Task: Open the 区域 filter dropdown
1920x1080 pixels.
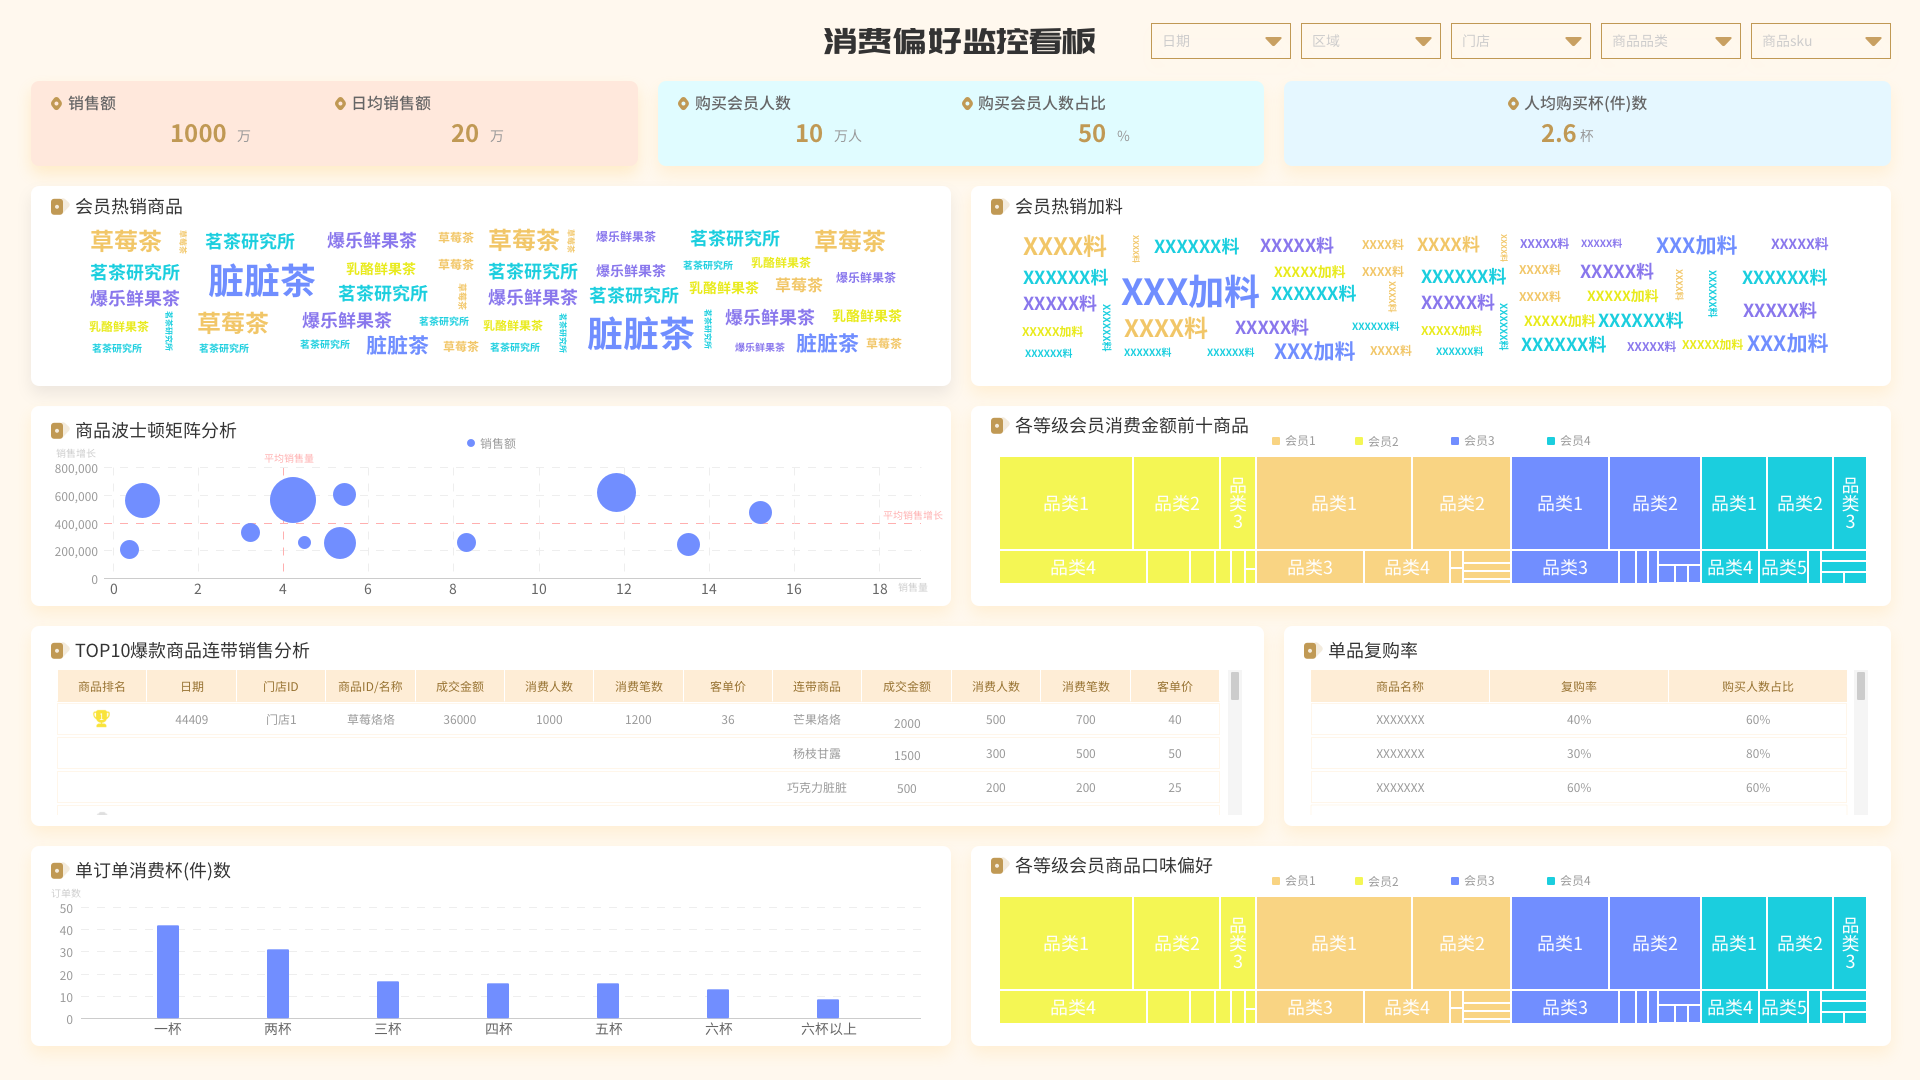Action: click(1370, 41)
